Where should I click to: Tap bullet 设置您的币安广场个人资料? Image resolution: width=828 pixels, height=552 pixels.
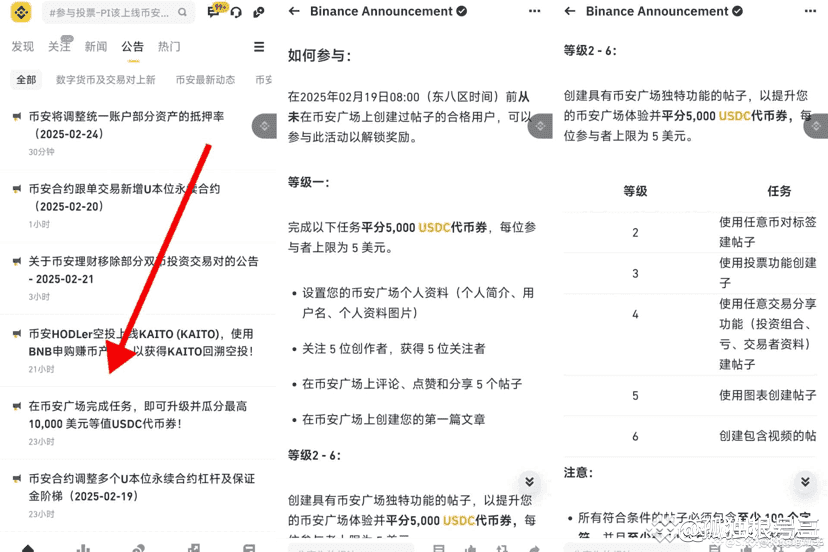(x=418, y=303)
